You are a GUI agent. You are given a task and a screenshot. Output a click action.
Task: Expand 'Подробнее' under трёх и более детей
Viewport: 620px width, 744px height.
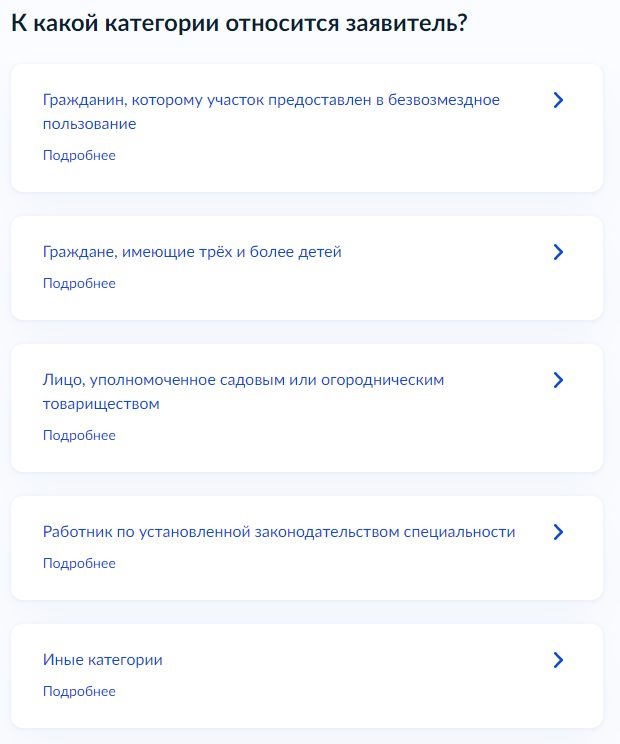click(79, 283)
